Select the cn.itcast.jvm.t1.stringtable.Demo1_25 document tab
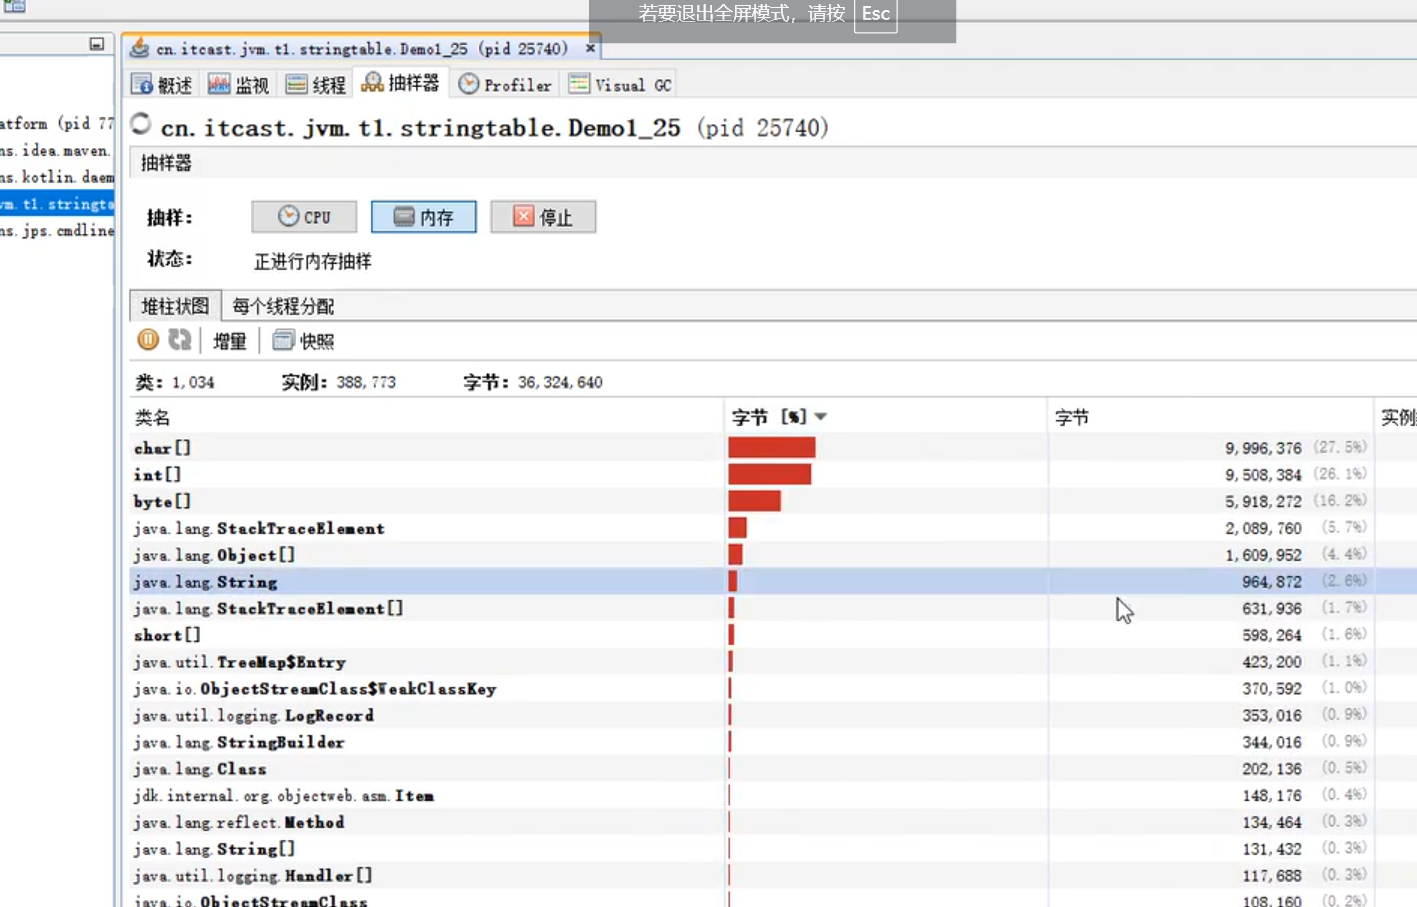Image resolution: width=1417 pixels, height=907 pixels. click(x=362, y=48)
